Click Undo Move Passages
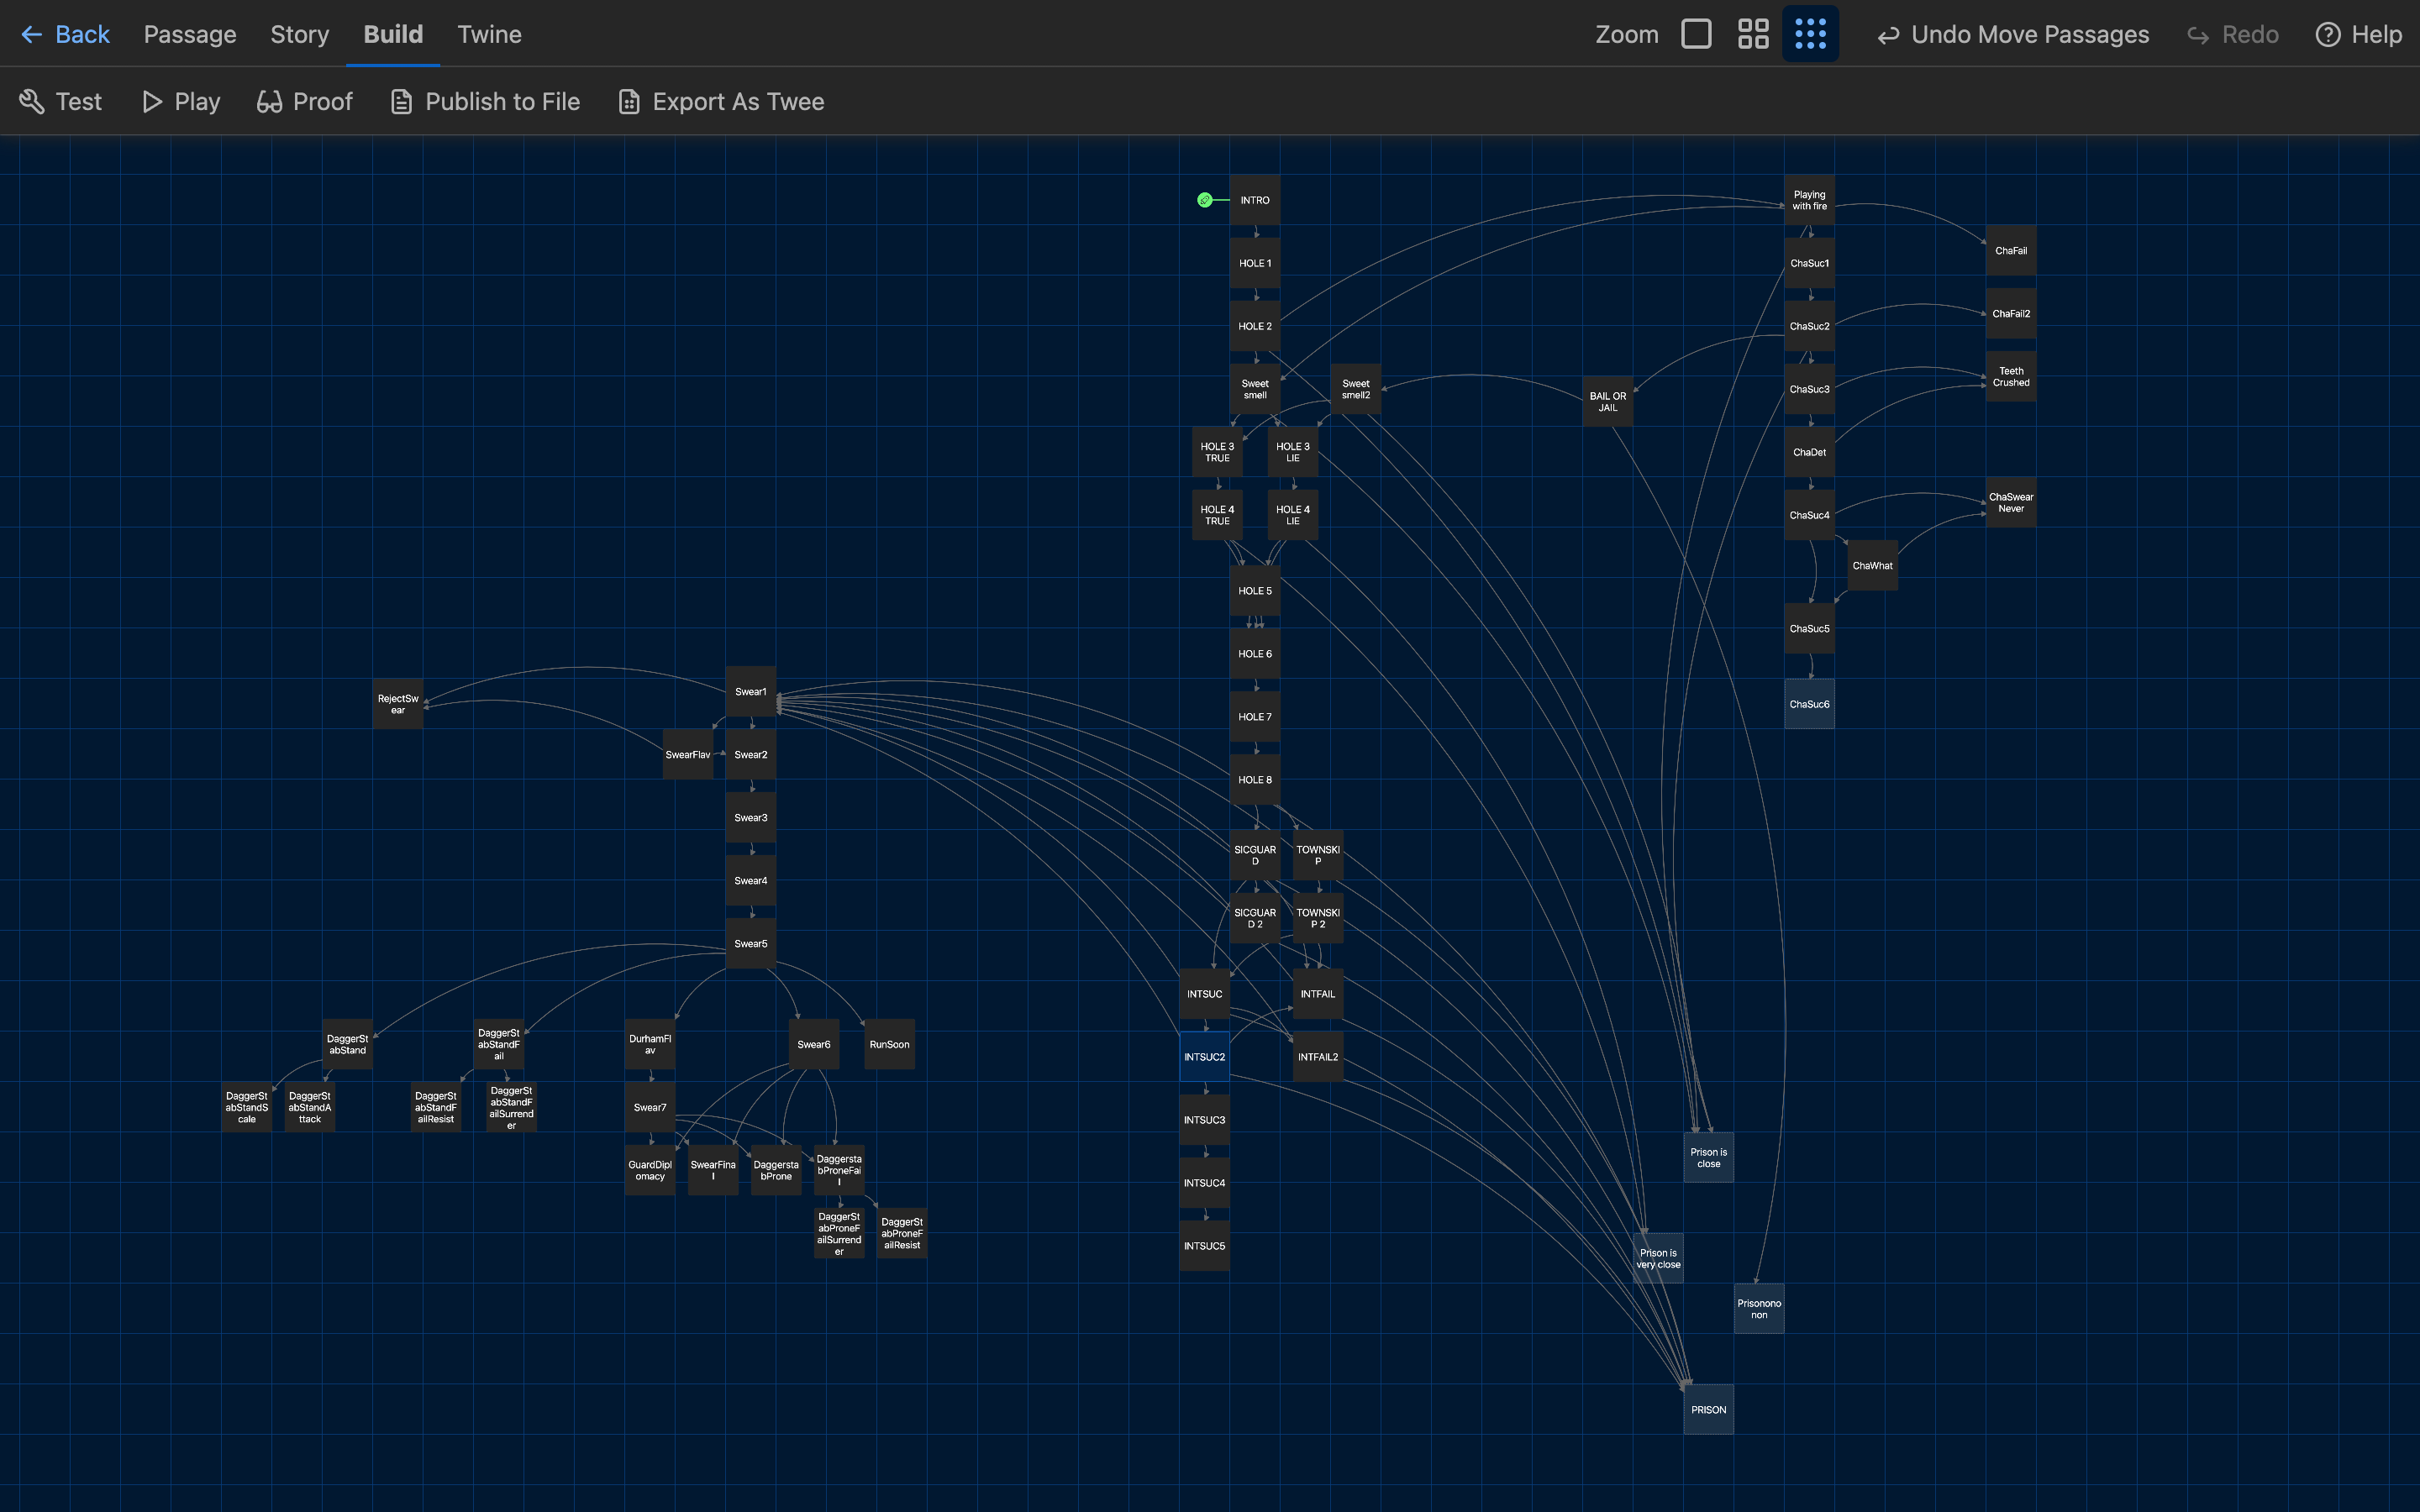Viewport: 2420px width, 1512px height. pos(2013,34)
